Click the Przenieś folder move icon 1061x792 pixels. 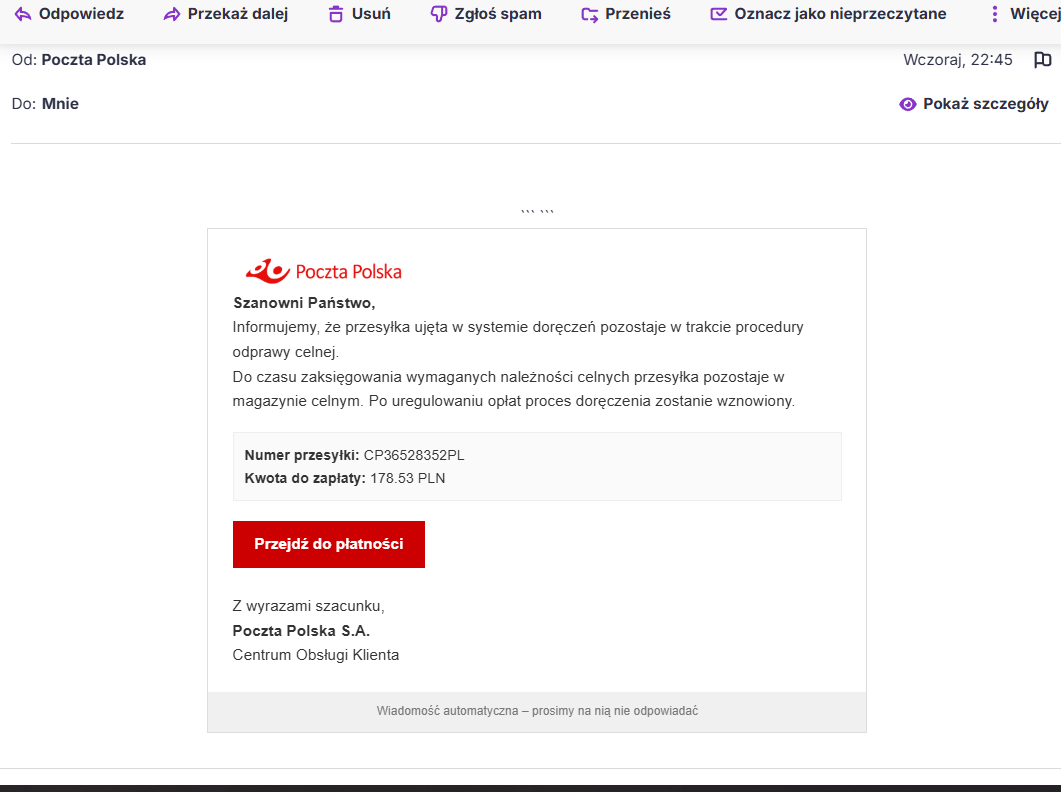click(x=590, y=14)
